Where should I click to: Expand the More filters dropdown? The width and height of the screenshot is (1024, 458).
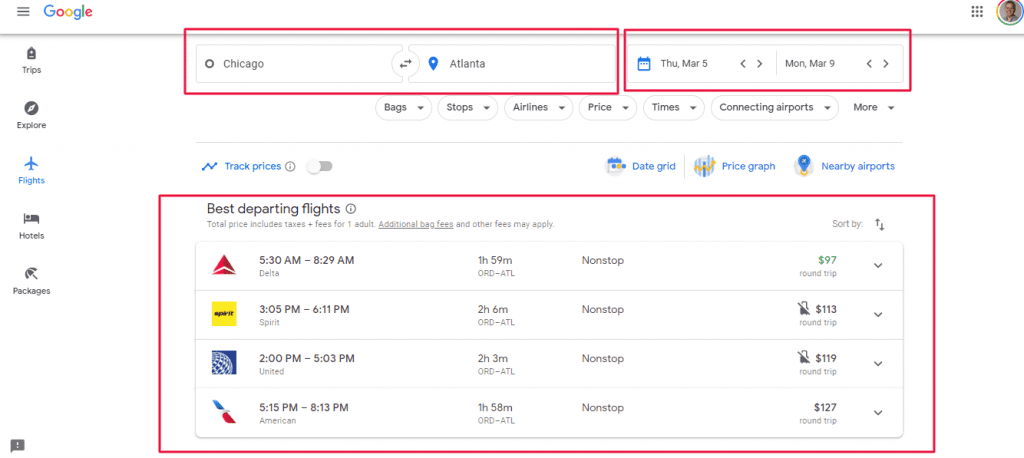pyautogui.click(x=873, y=108)
